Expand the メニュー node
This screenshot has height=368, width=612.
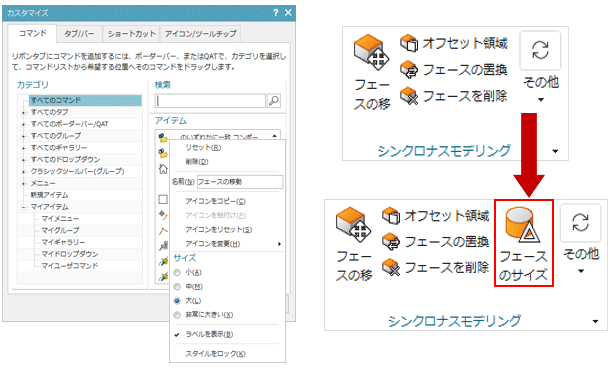(23, 183)
